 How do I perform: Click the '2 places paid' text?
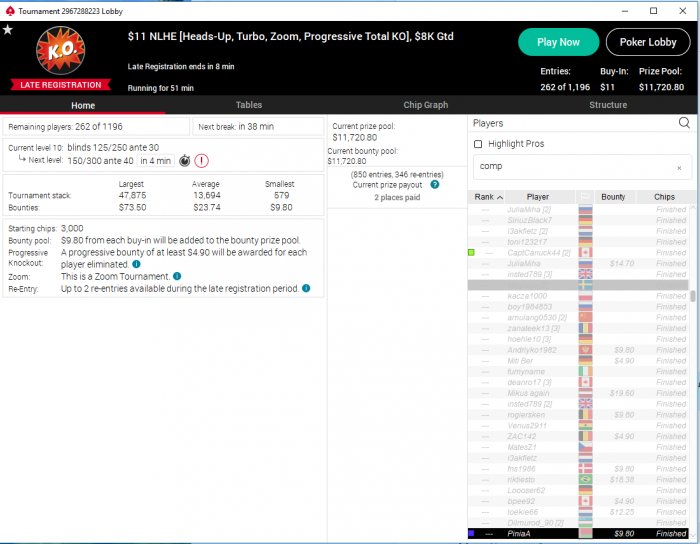[397, 197]
